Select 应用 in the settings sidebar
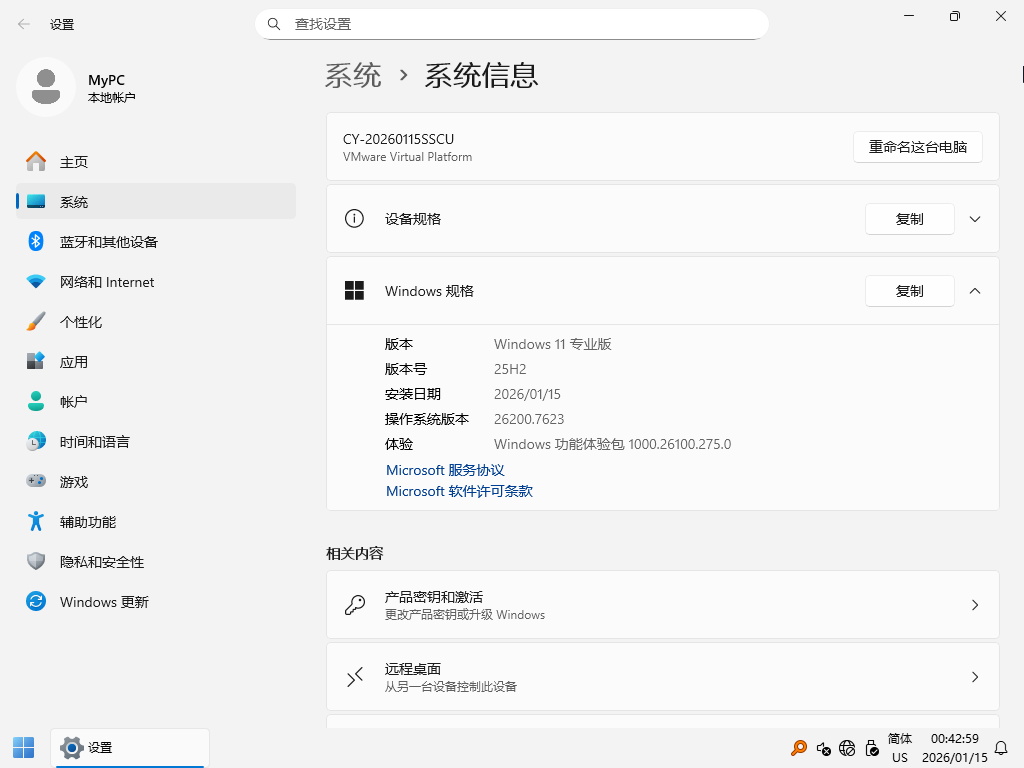The image size is (1024, 768). [x=74, y=362]
